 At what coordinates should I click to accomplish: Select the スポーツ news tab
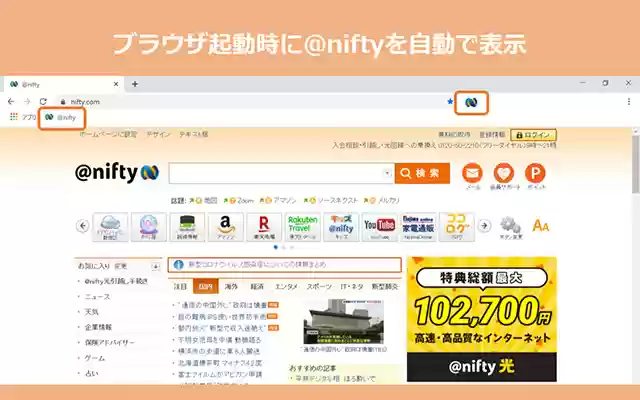tap(319, 287)
